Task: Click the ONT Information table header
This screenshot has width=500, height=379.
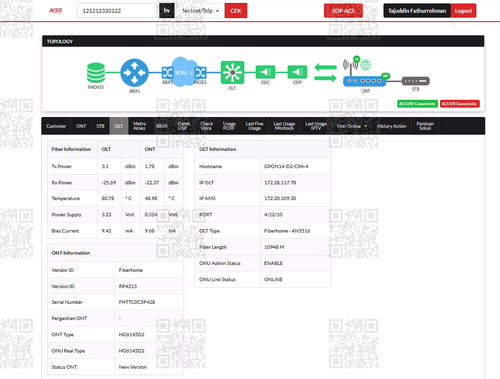Action: point(116,253)
